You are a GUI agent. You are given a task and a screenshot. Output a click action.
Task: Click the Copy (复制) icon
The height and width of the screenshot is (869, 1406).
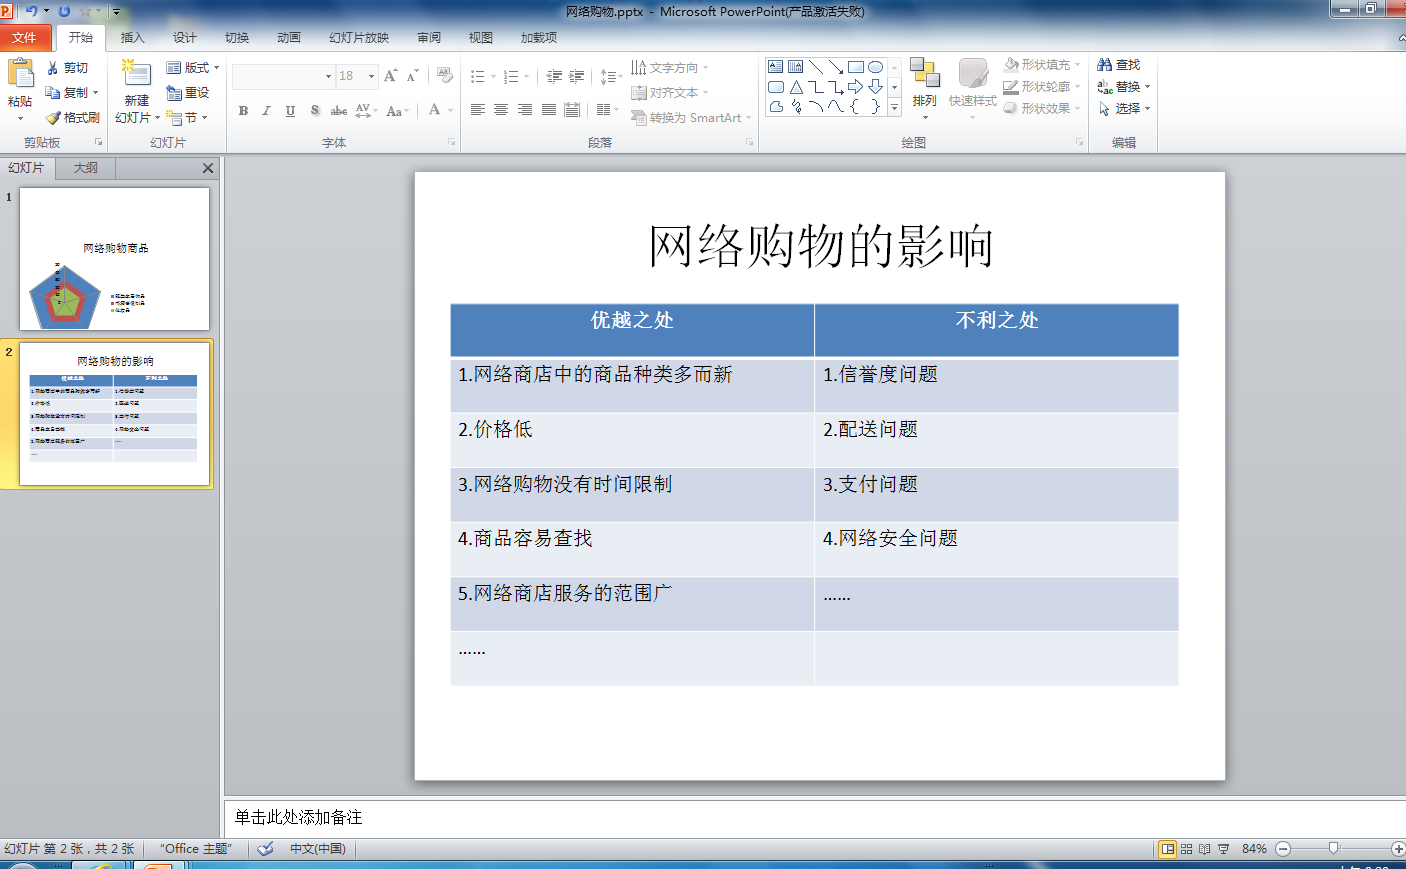tap(53, 92)
